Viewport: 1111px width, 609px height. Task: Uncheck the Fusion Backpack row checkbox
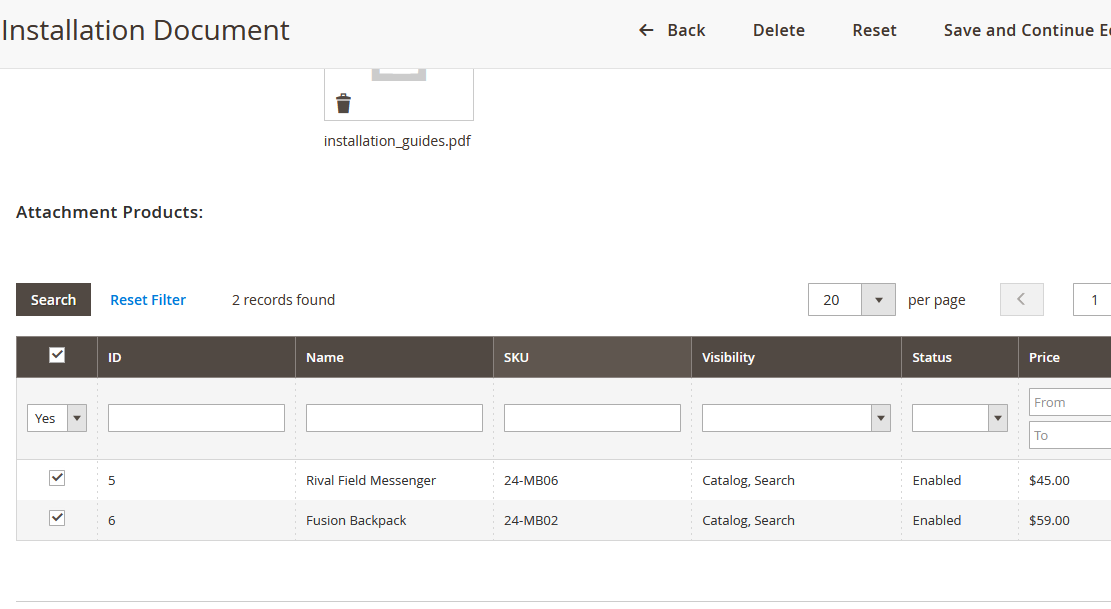[57, 517]
